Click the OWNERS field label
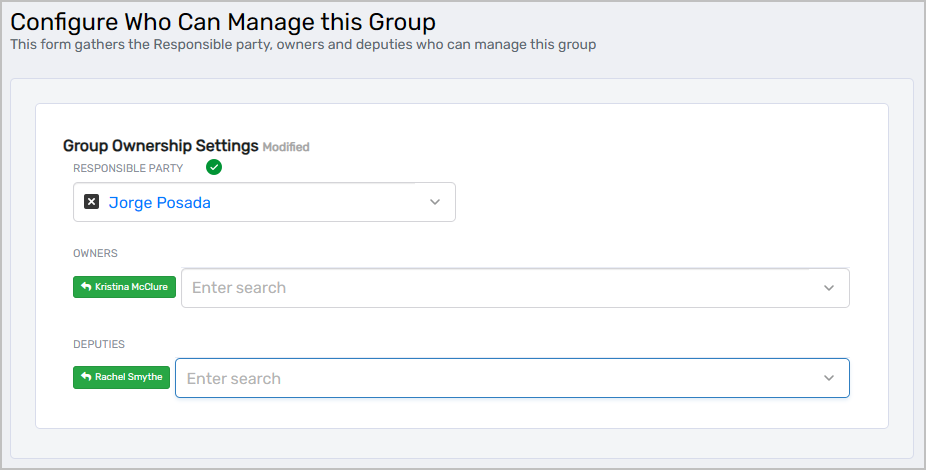Screen dimensions: 926x470 [95, 254]
